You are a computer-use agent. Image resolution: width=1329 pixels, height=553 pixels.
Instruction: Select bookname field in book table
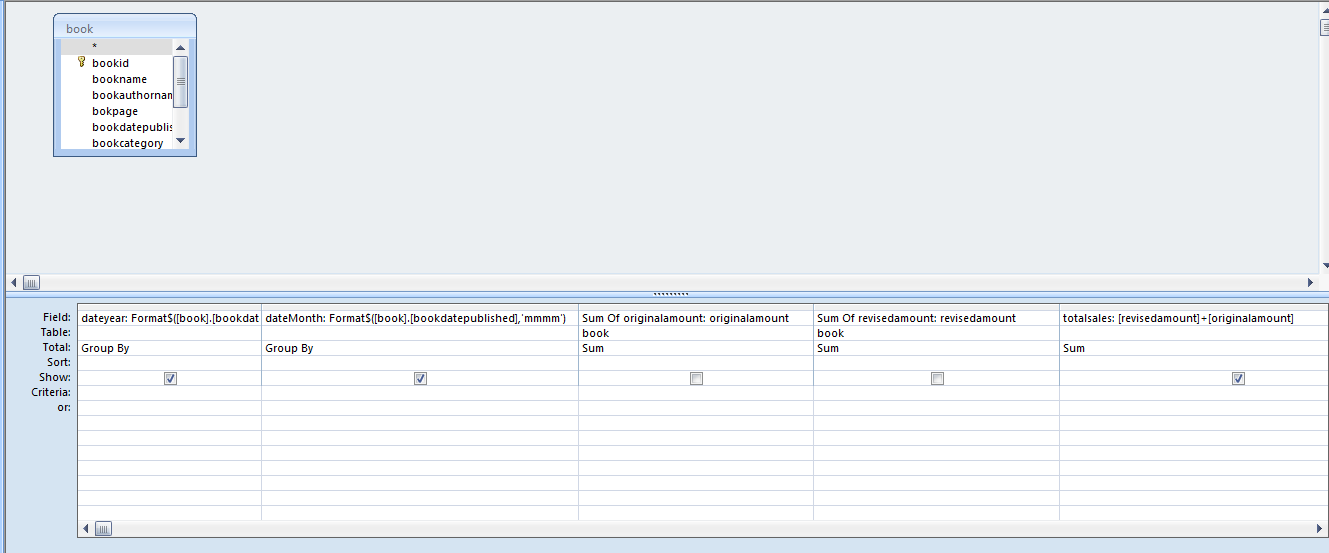click(117, 79)
